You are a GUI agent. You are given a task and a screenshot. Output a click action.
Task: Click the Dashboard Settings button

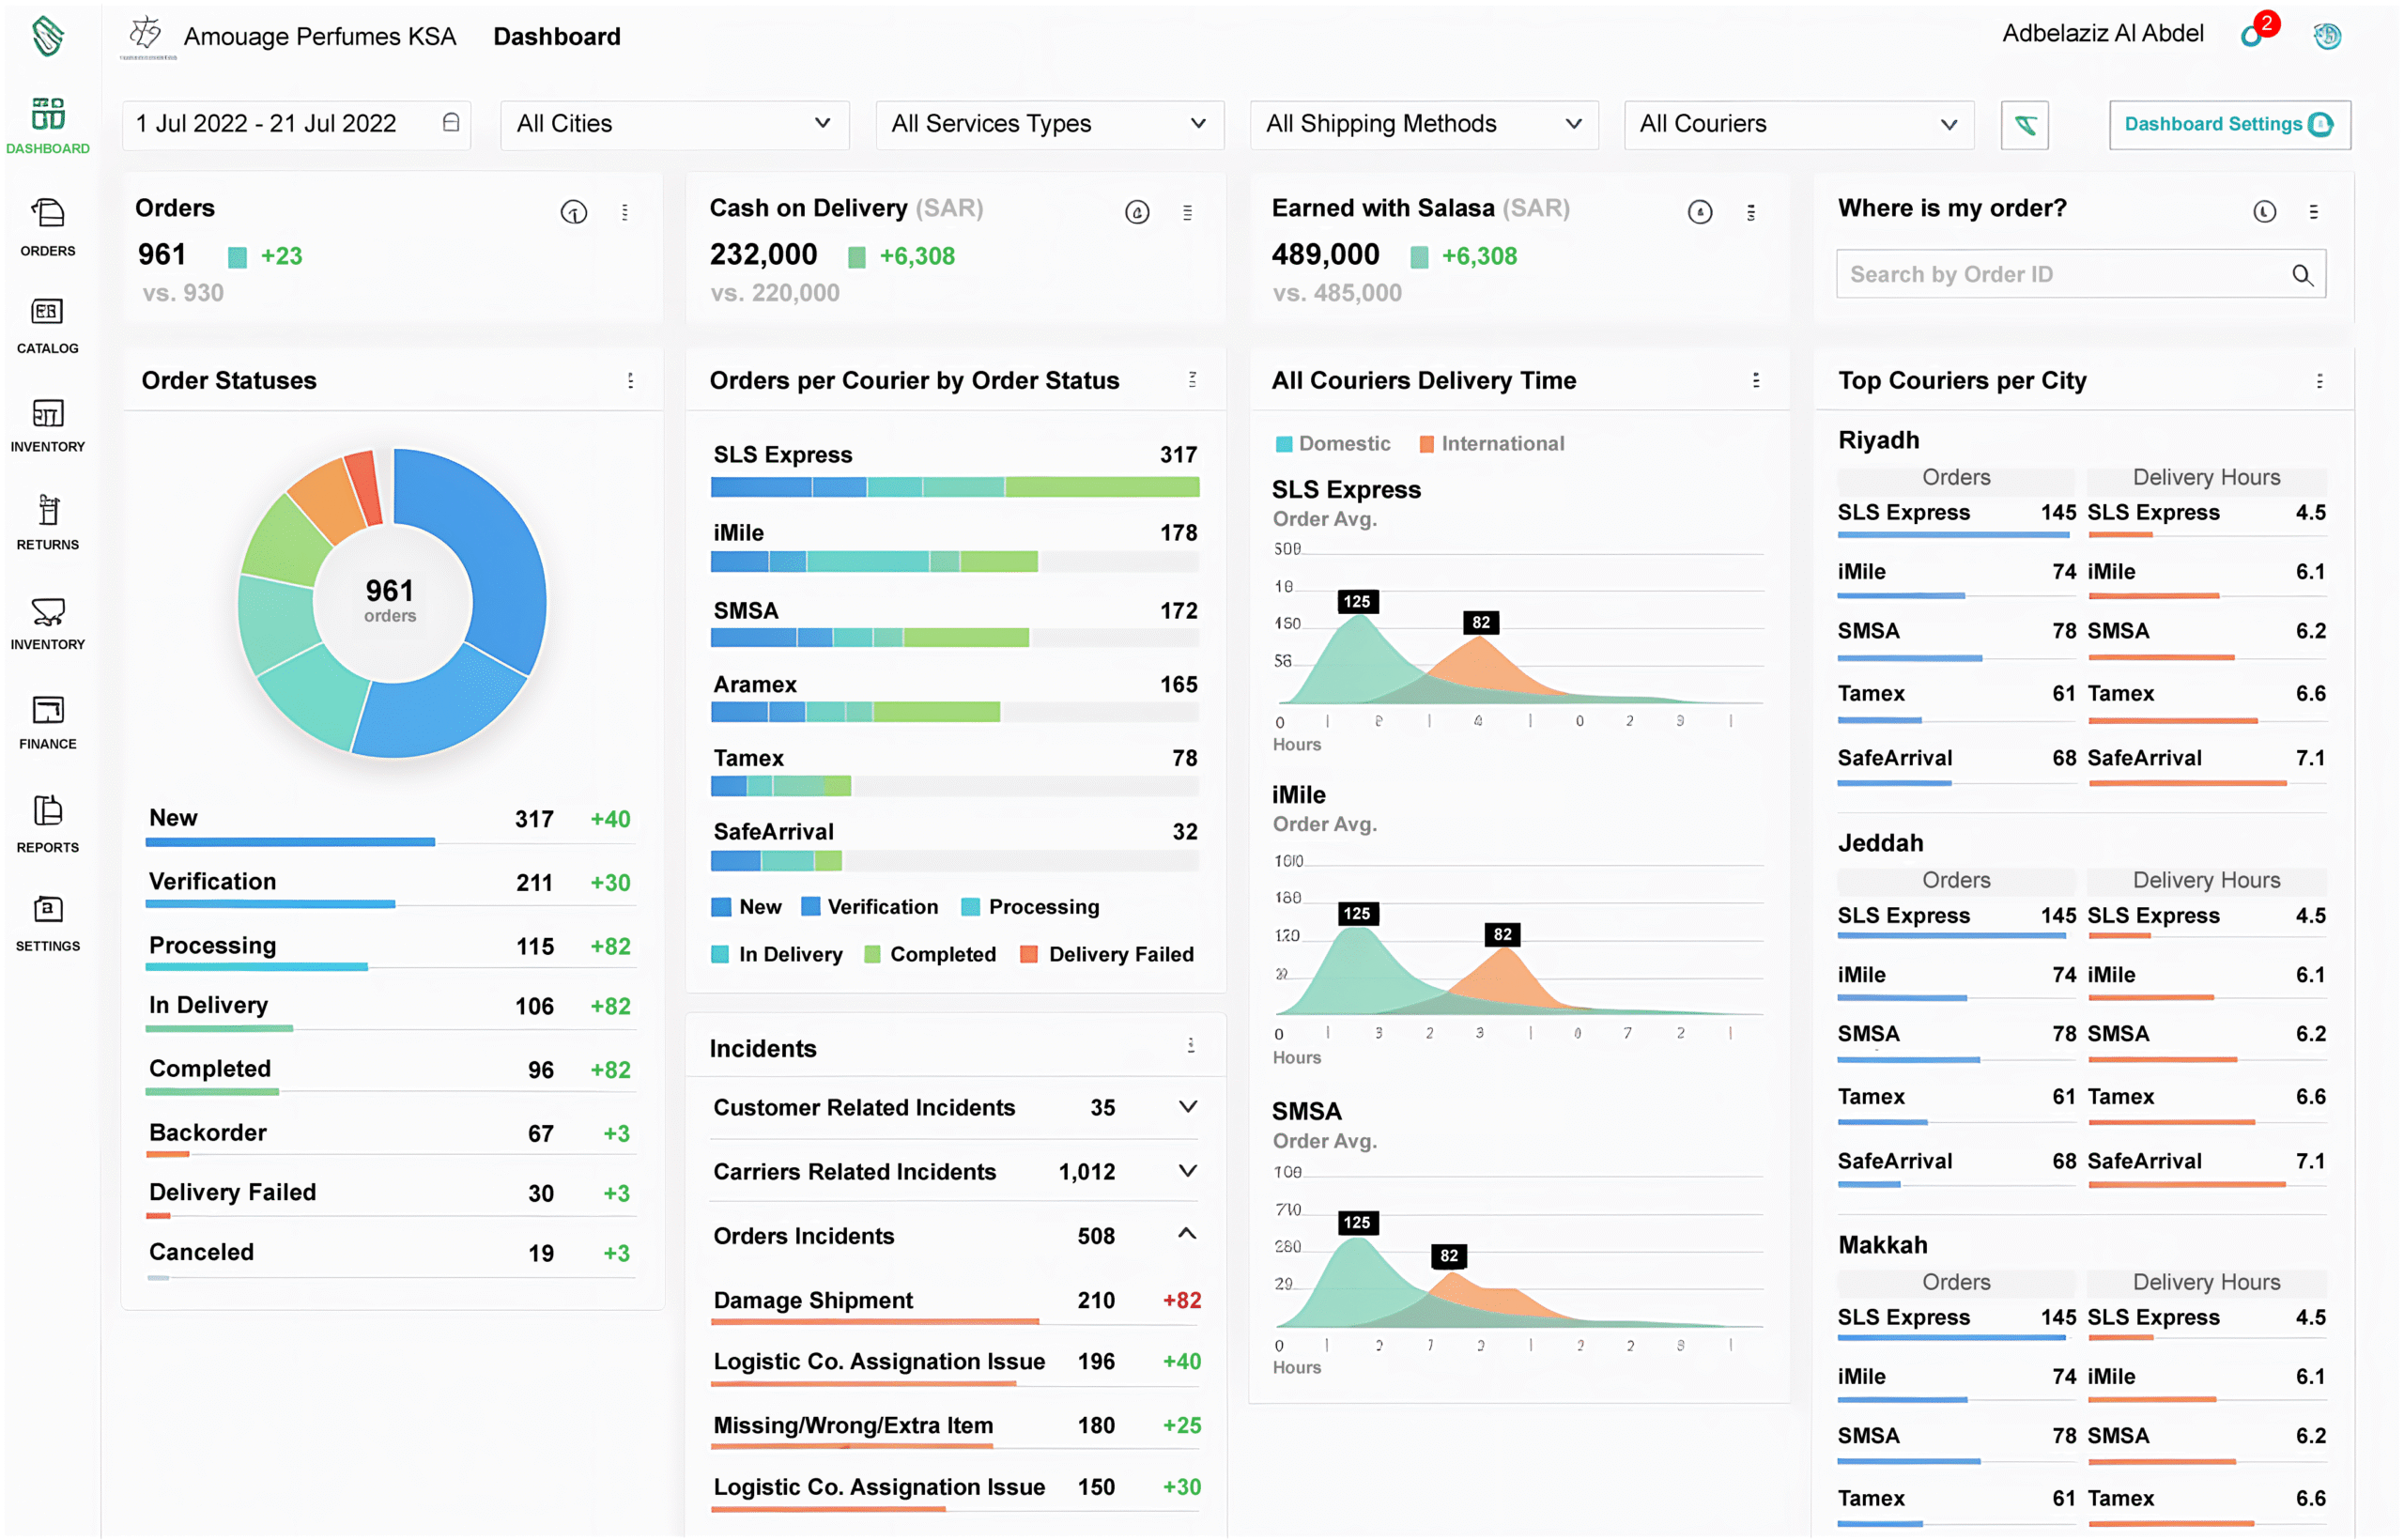2229,124
